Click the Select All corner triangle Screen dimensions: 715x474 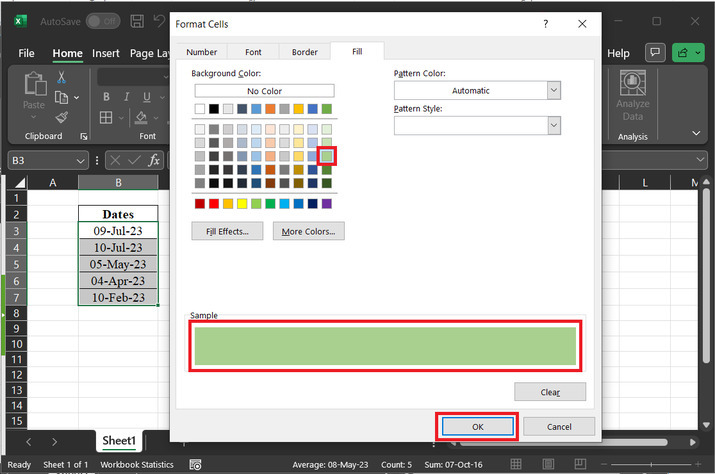20,183
